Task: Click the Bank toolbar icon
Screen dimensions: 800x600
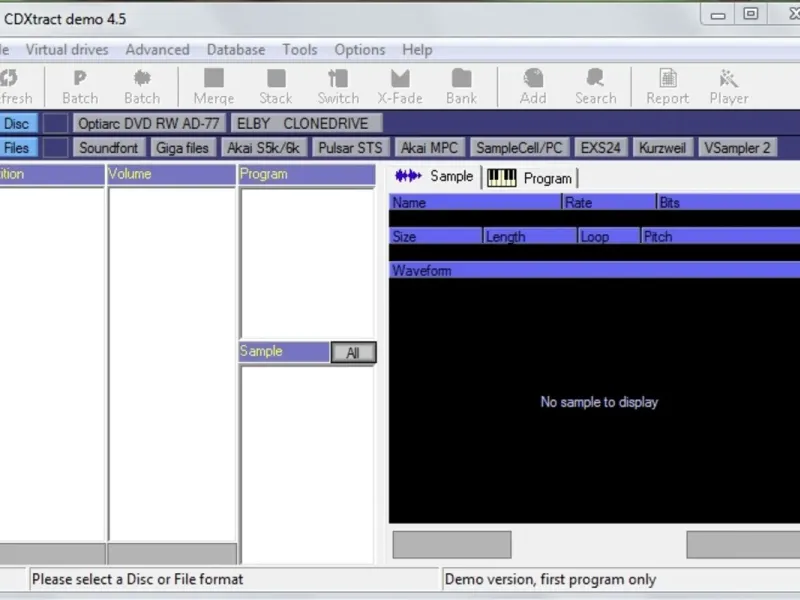Action: [x=462, y=87]
